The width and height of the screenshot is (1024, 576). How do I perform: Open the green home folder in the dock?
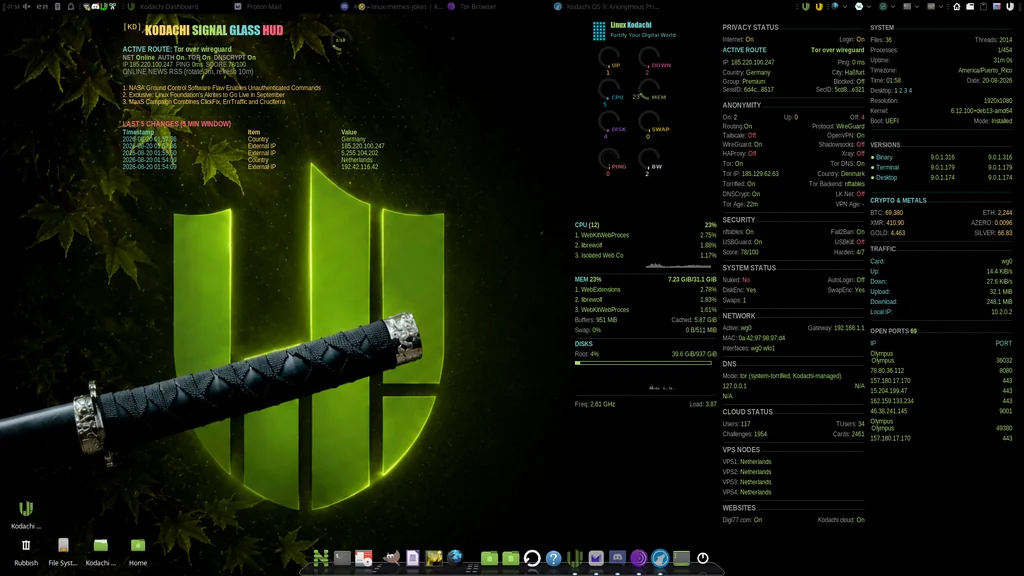click(489, 558)
